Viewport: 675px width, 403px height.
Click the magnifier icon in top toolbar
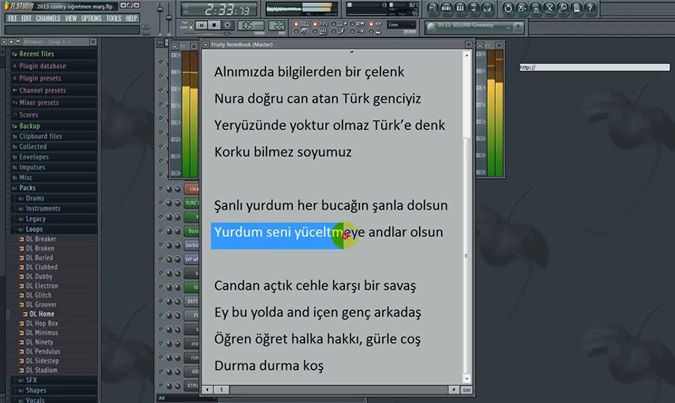[x=563, y=8]
